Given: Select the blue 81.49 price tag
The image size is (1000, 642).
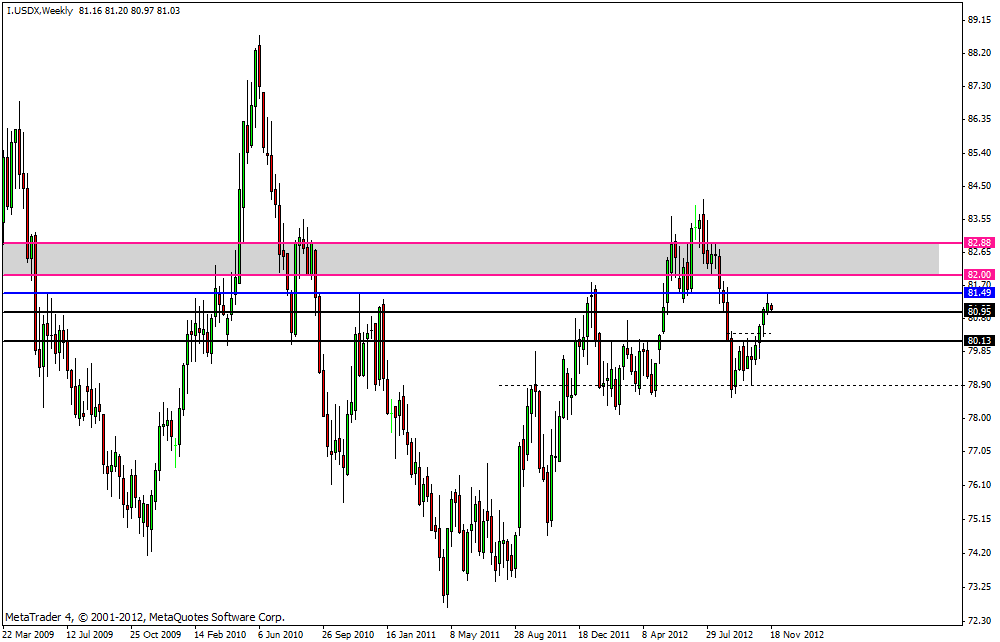Looking at the screenshot, I should [x=979, y=292].
